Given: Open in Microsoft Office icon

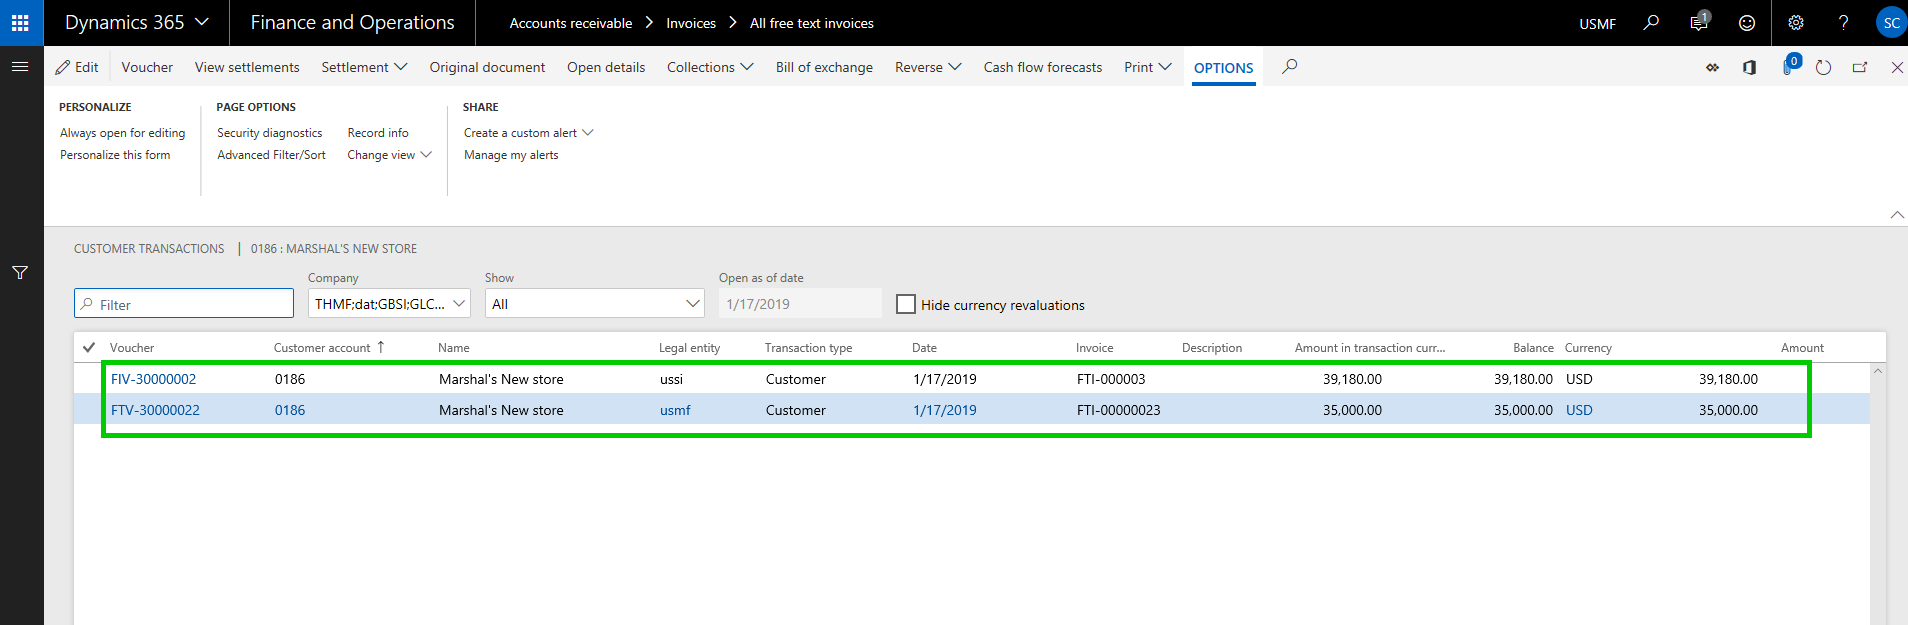Looking at the screenshot, I should [1749, 67].
